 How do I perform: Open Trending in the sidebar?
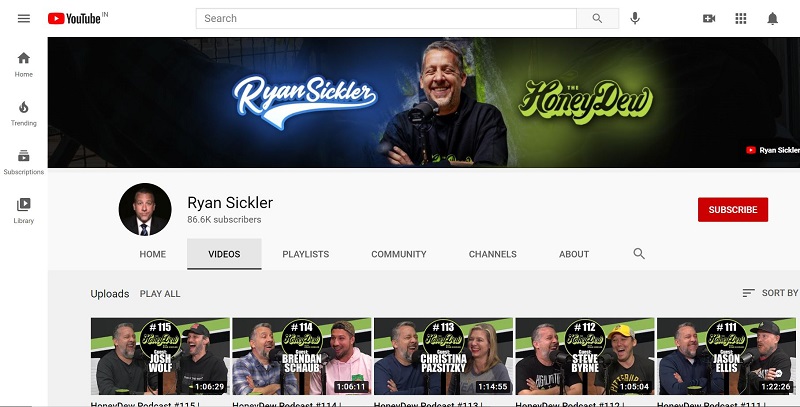click(23, 113)
